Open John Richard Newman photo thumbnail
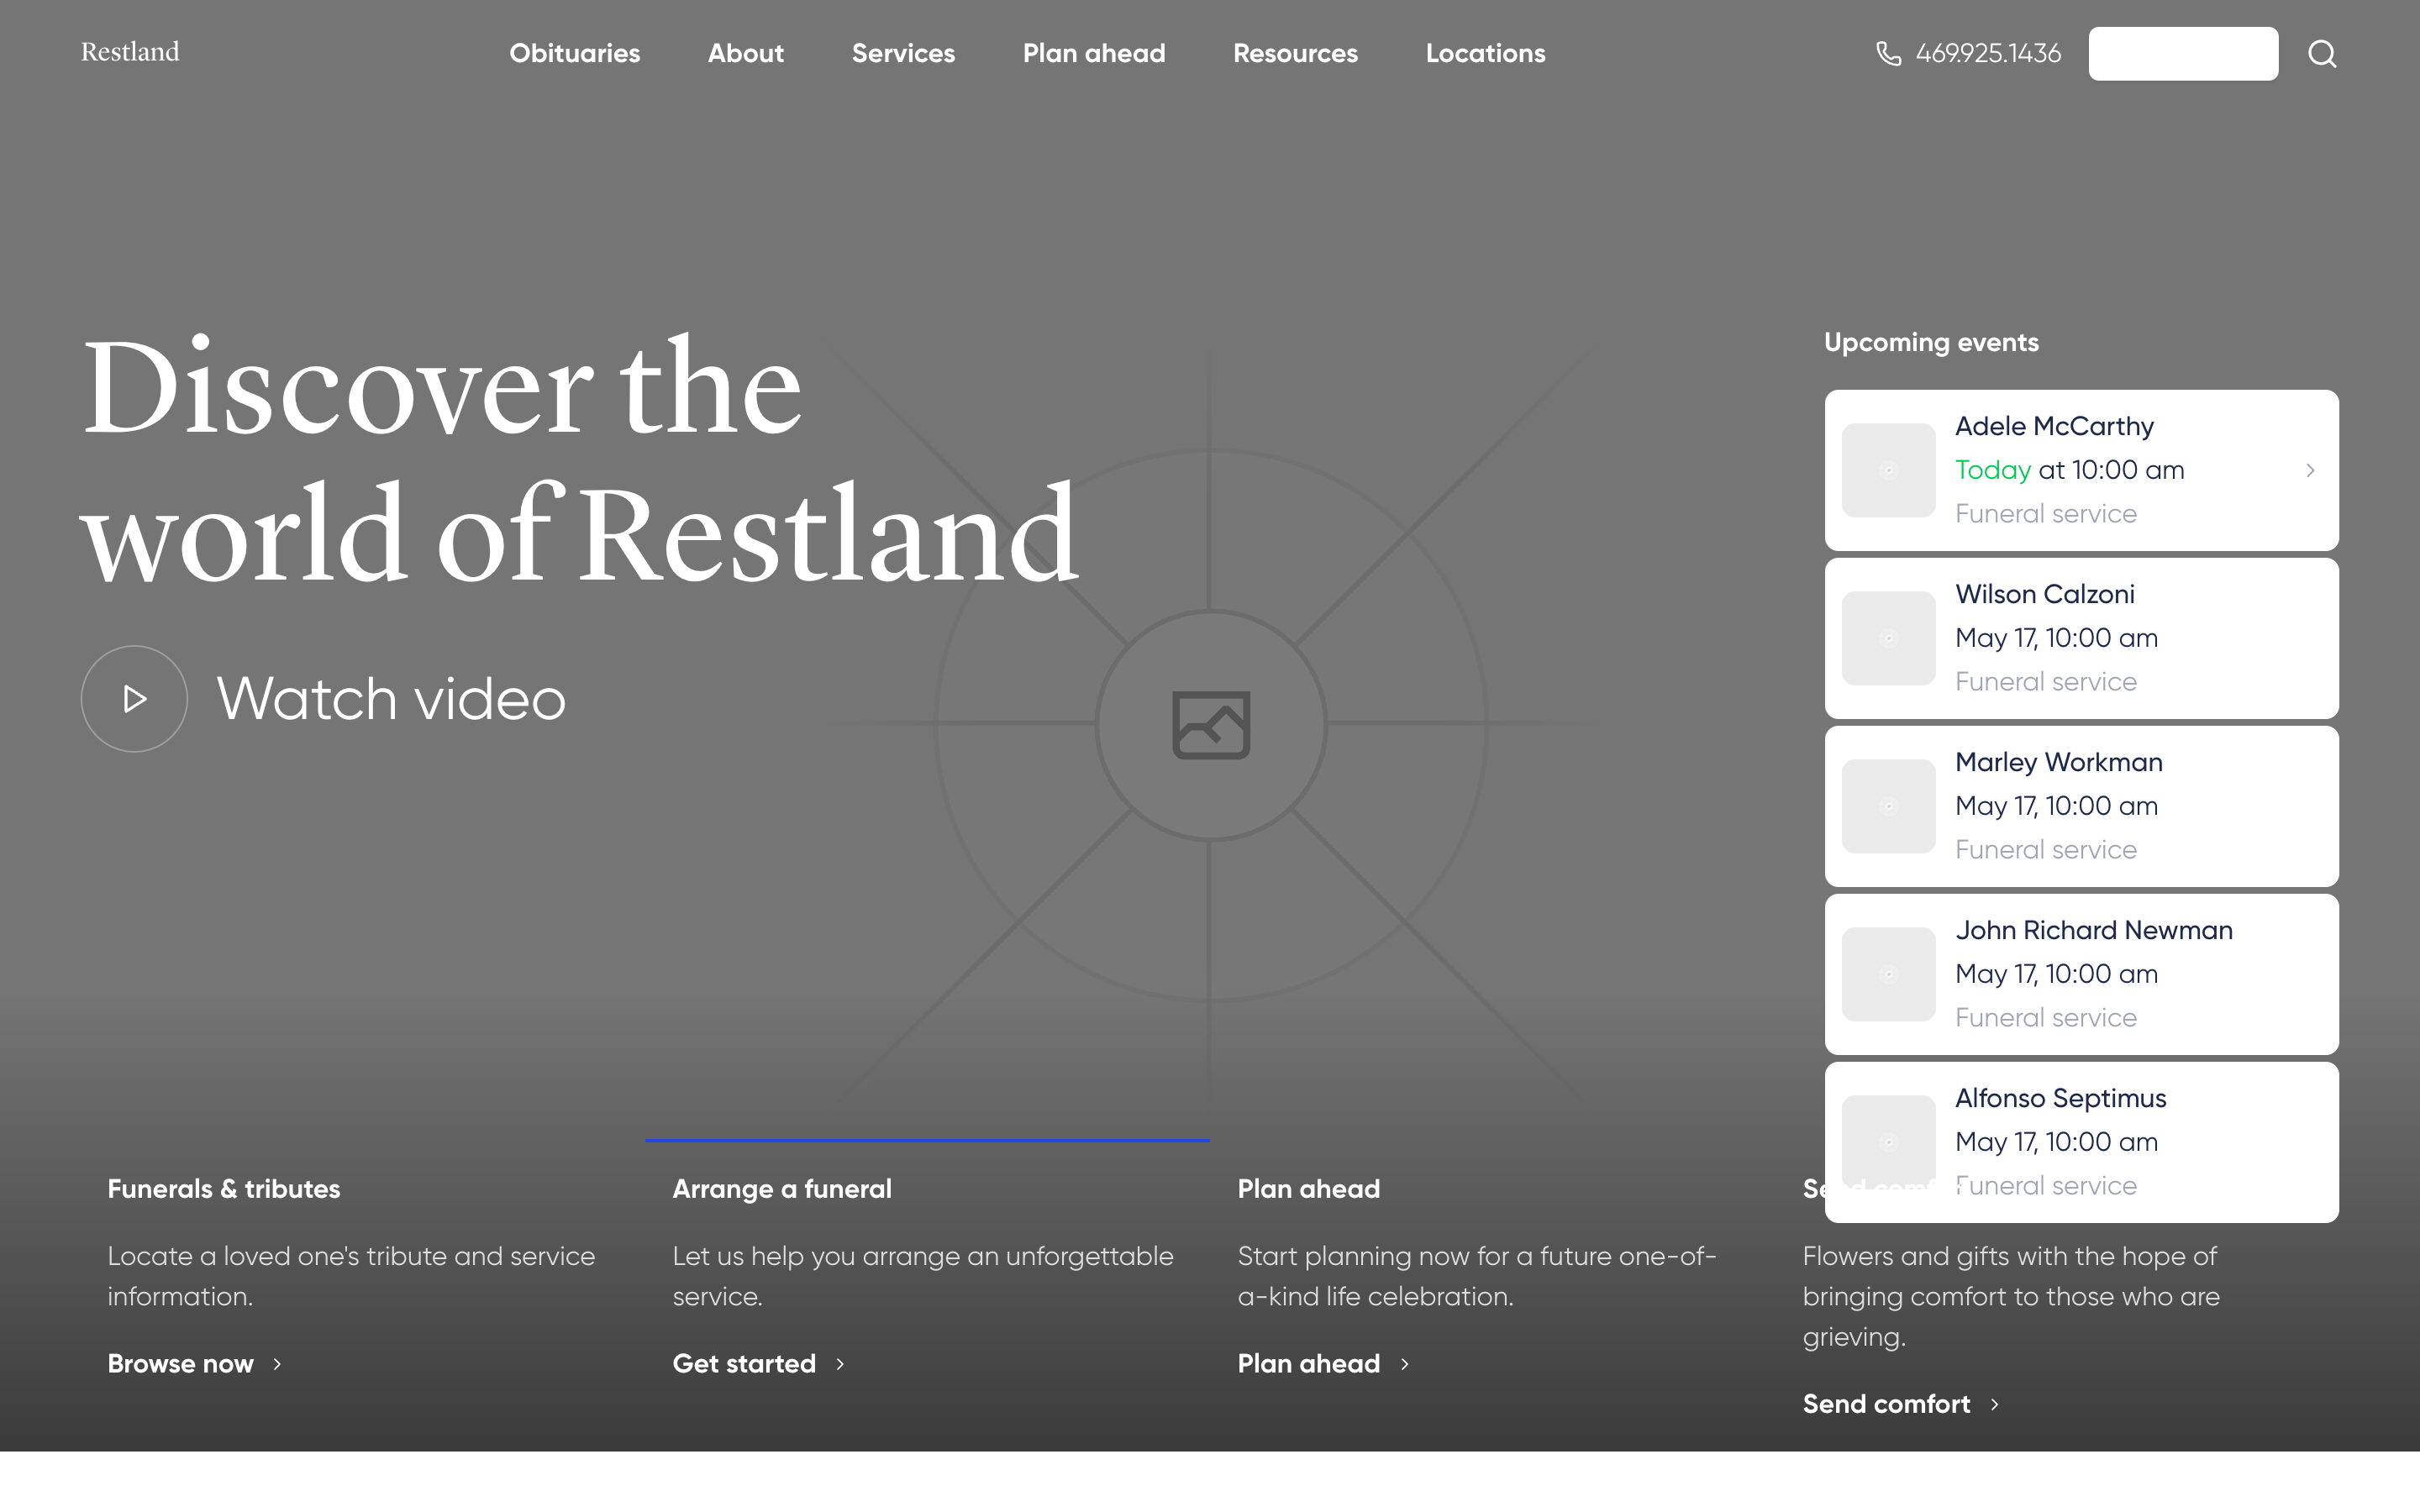Screen dimensions: 2420x1512 click(1888, 974)
